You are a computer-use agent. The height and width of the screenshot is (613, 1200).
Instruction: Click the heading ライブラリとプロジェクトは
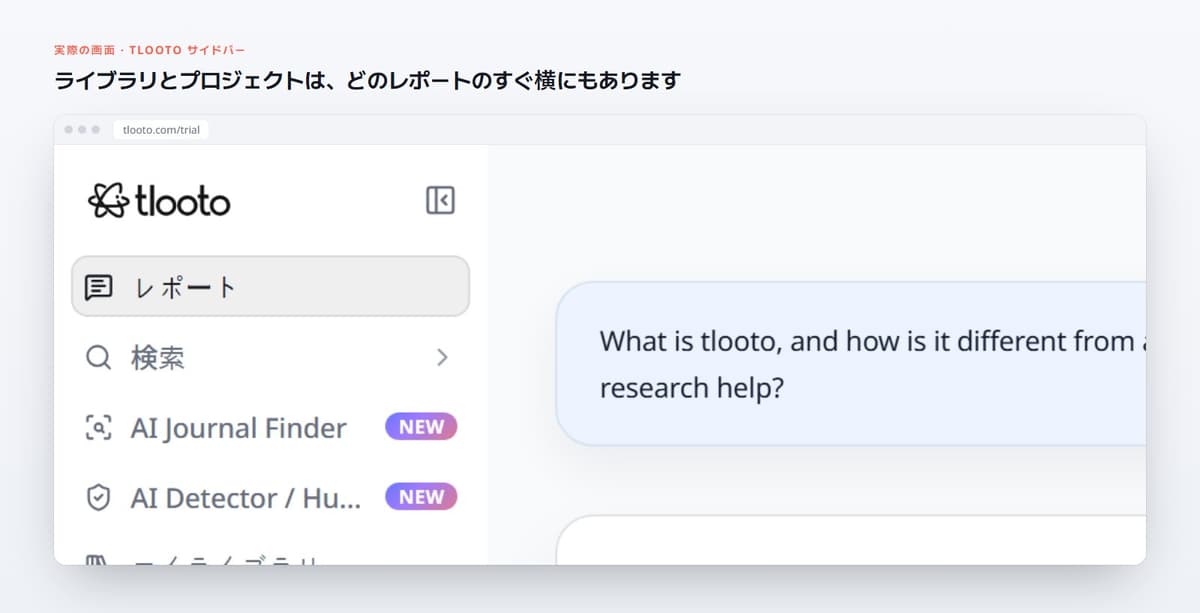pos(367,81)
